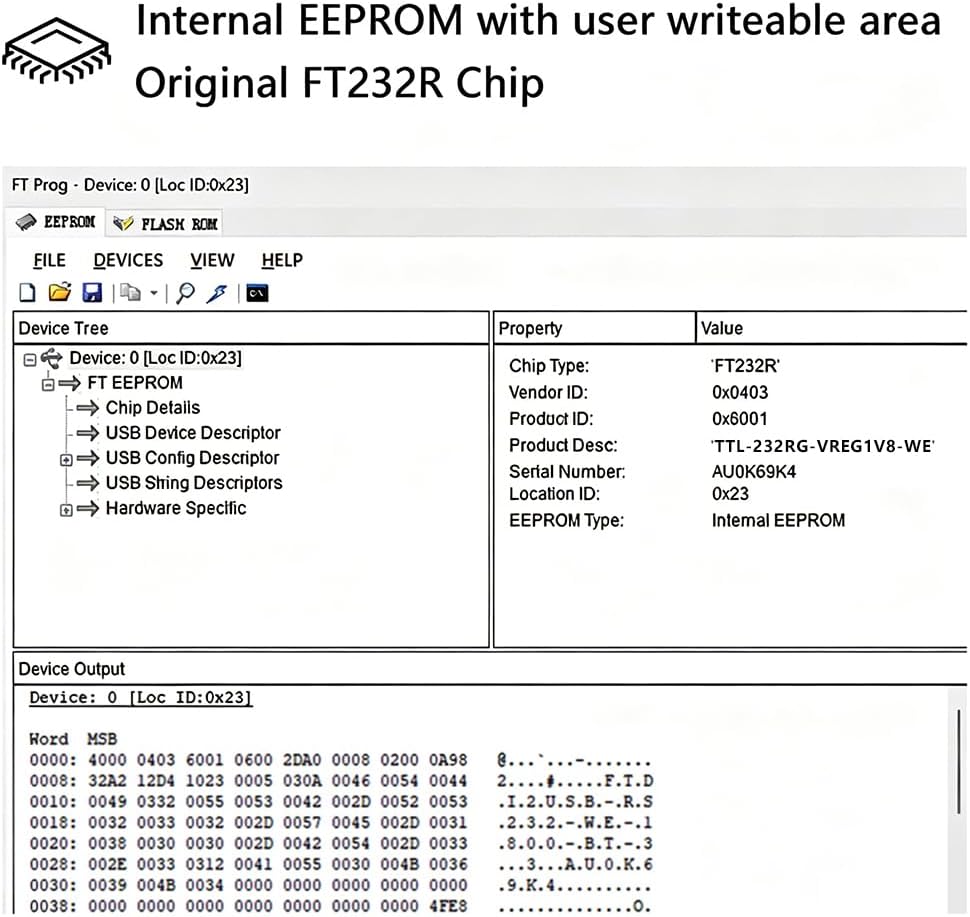This screenshot has height=917, width=970.
Task: Collapse the FT EEPROM tree node
Action: pos(48,385)
